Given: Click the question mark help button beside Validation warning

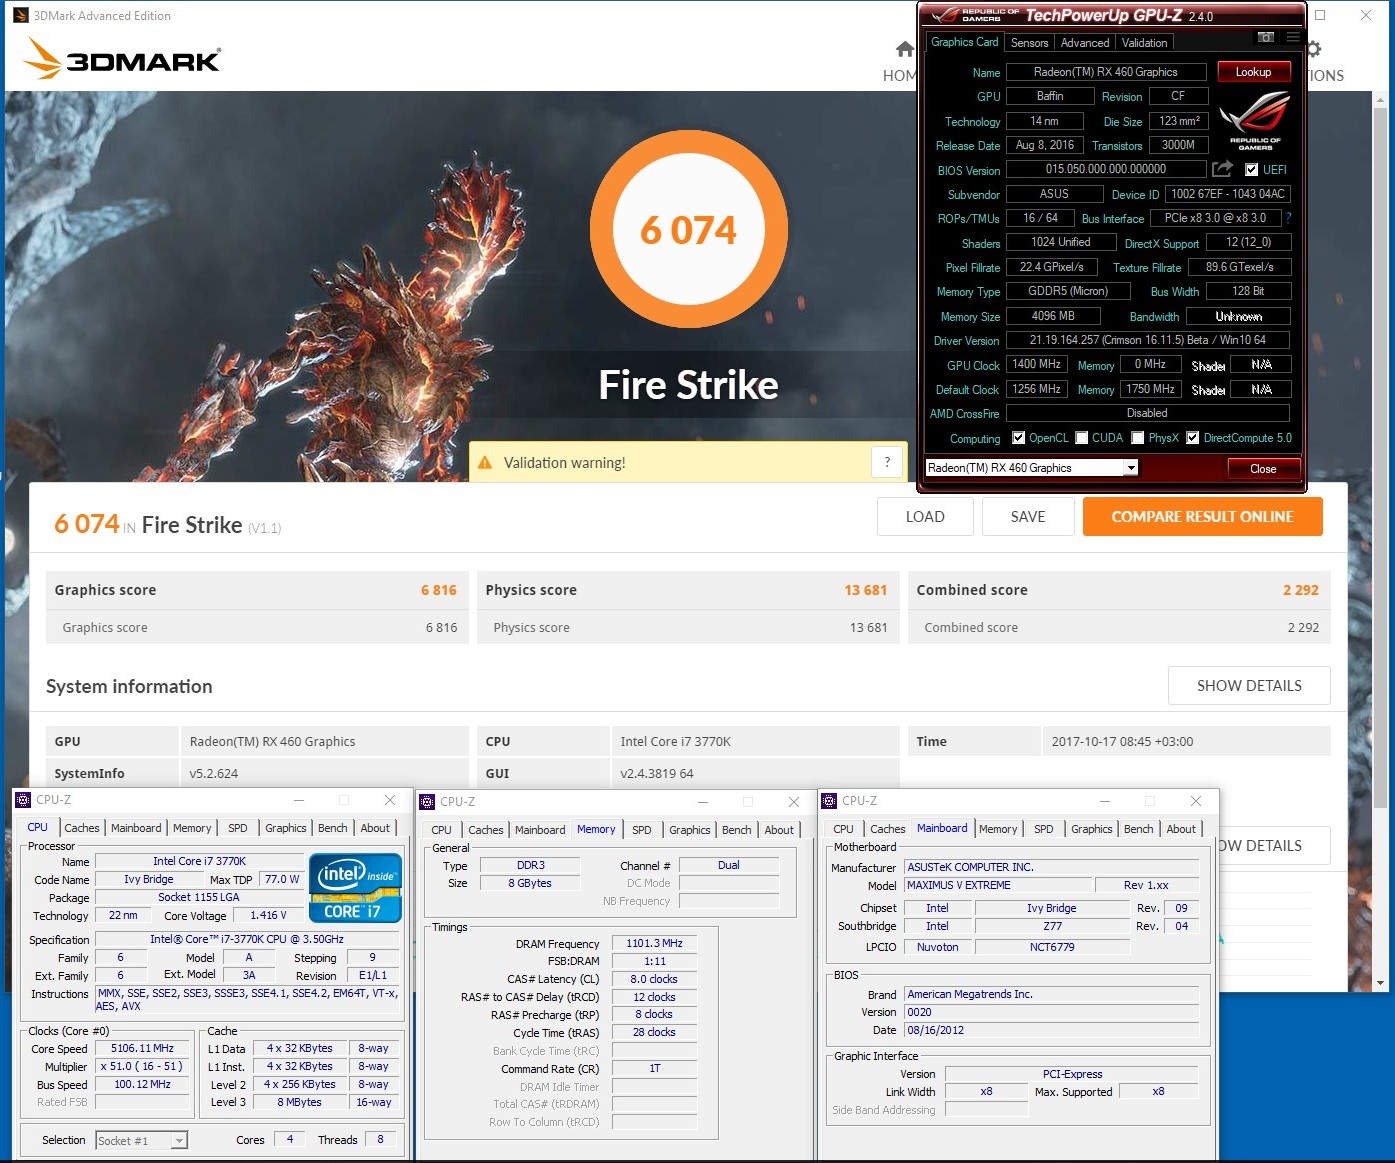Looking at the screenshot, I should [886, 462].
